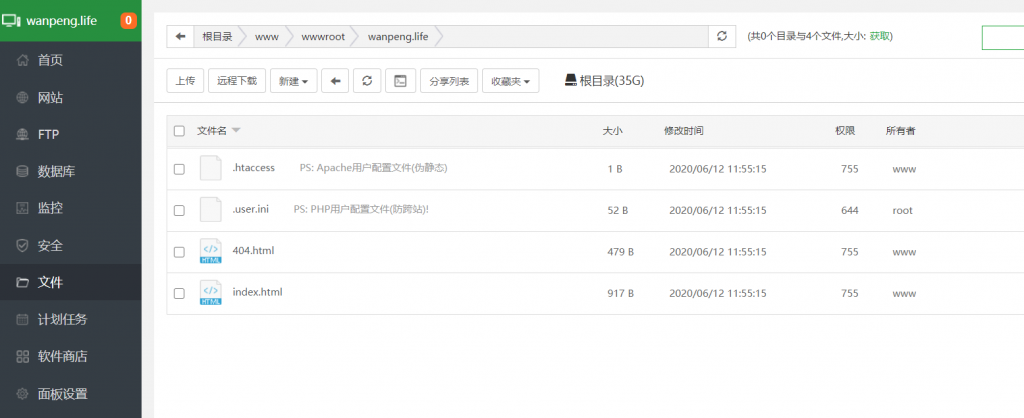Open 数据库 in the sidebar
Viewport: 1024px width, 418px height.
pos(56,171)
